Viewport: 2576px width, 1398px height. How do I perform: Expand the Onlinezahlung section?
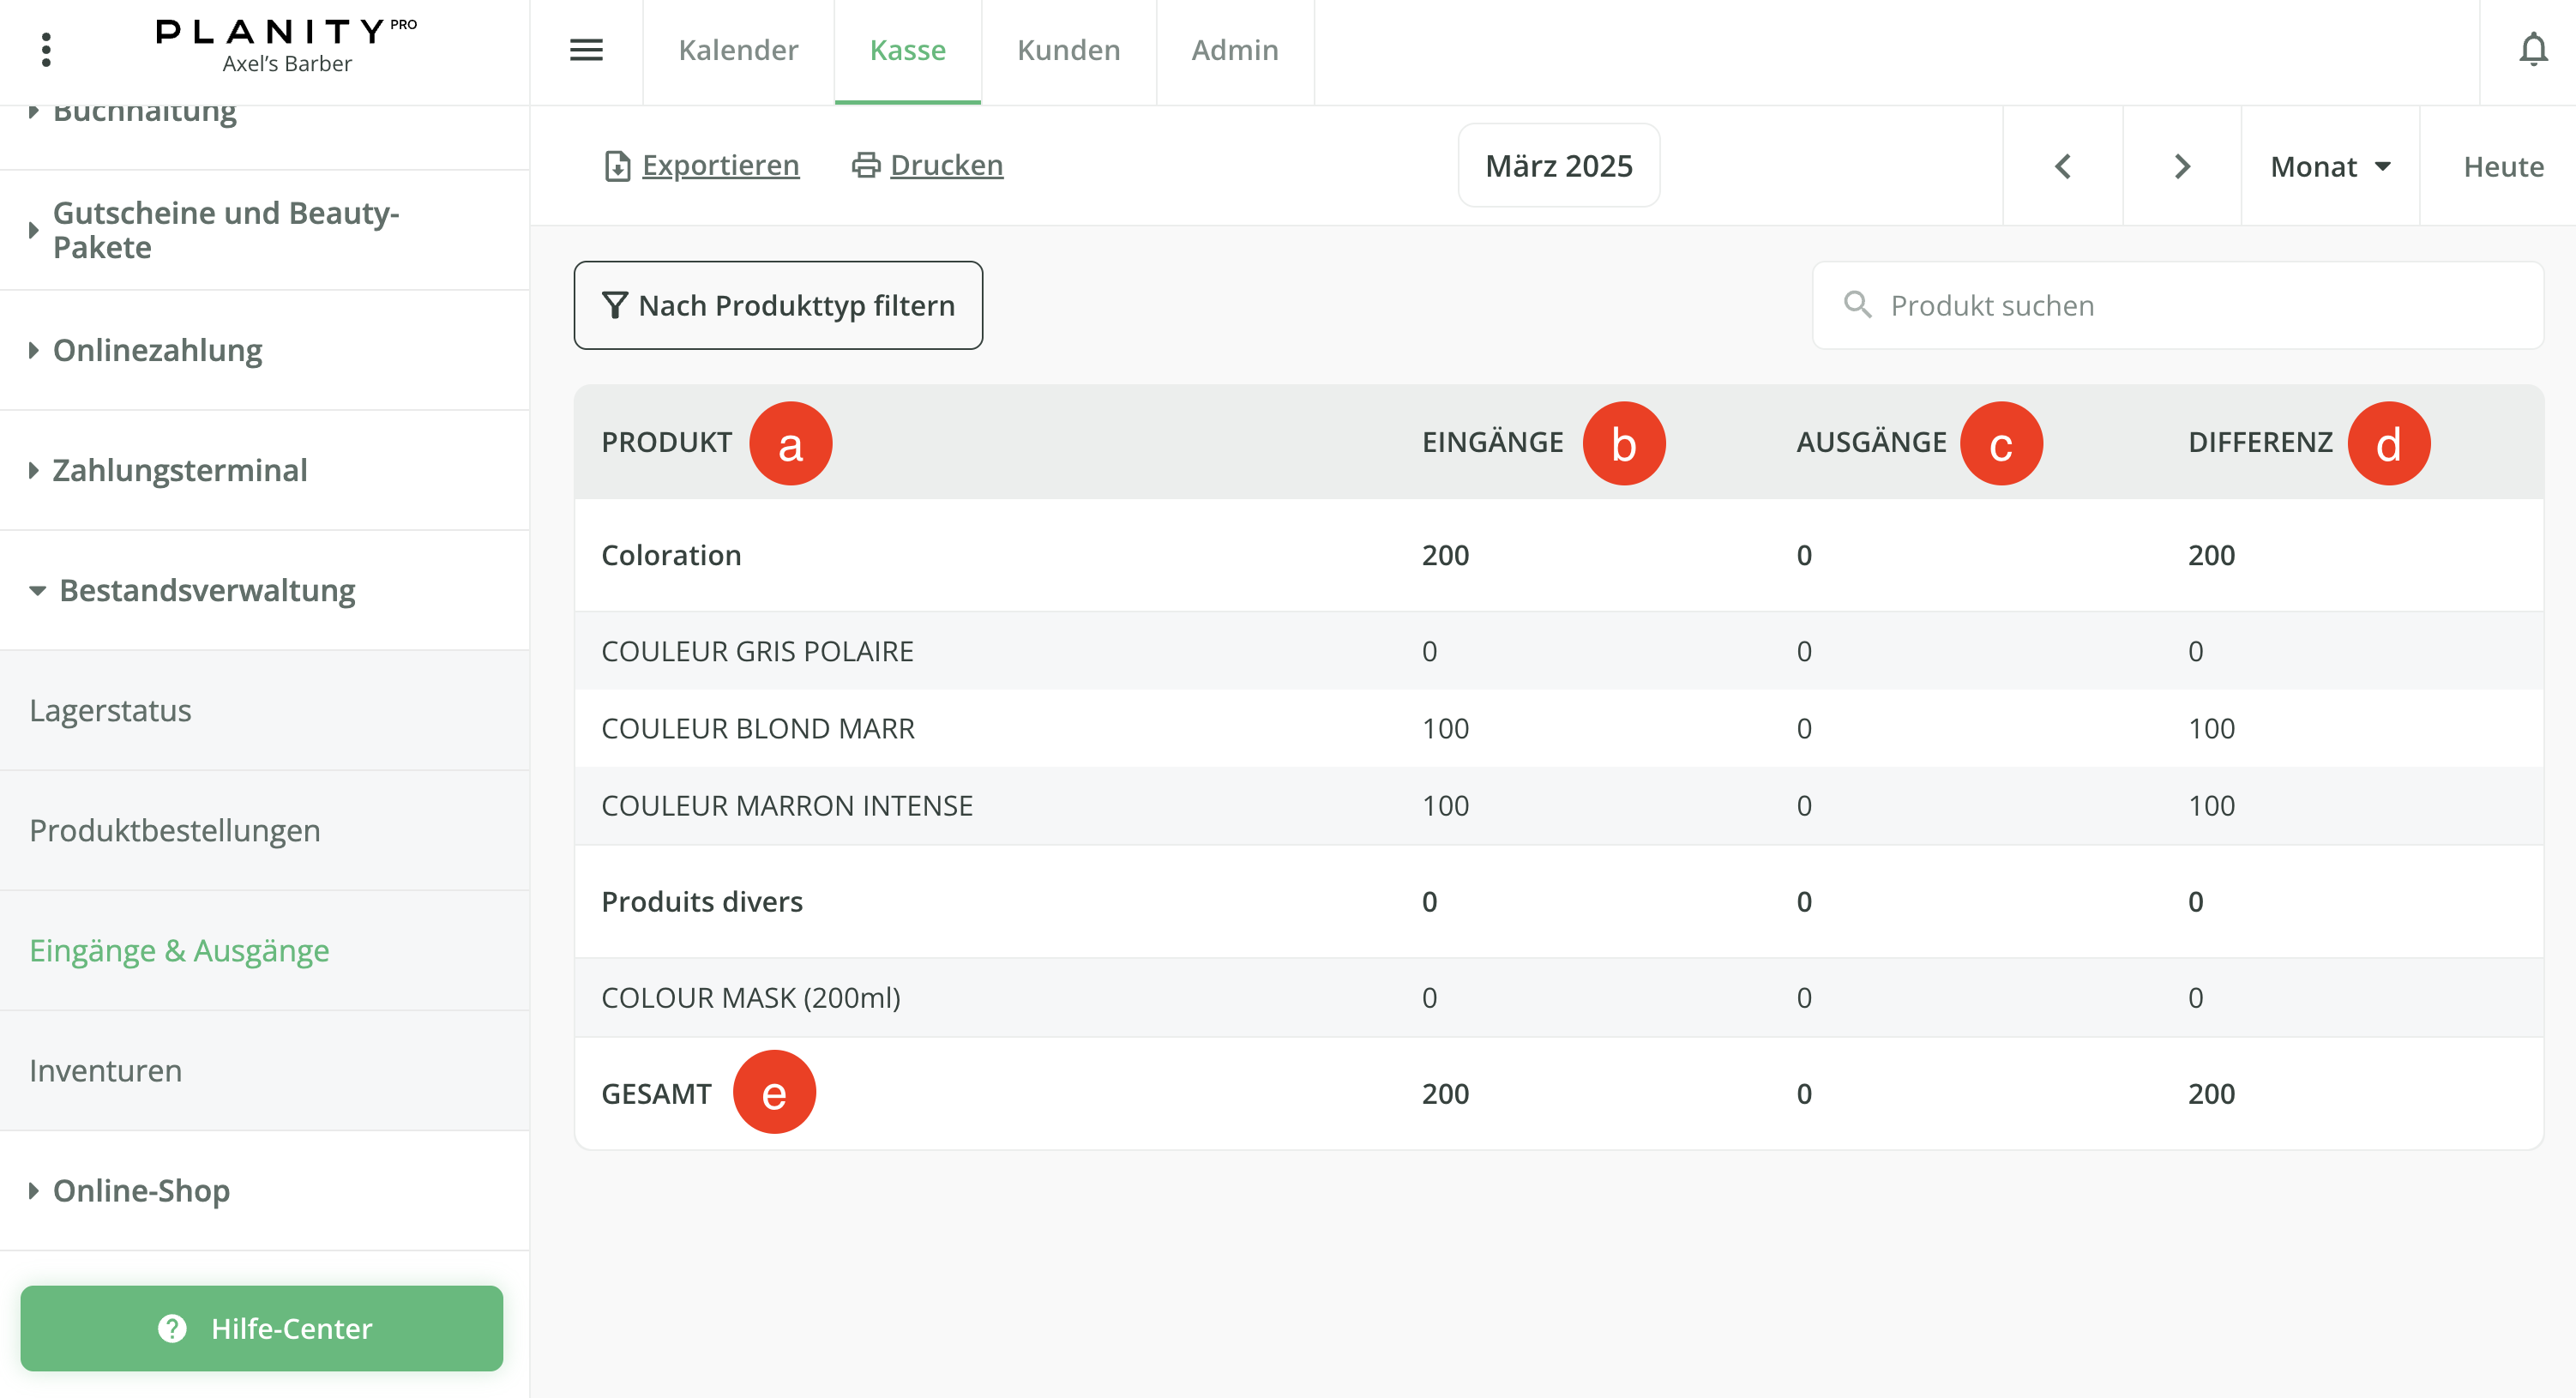(157, 350)
